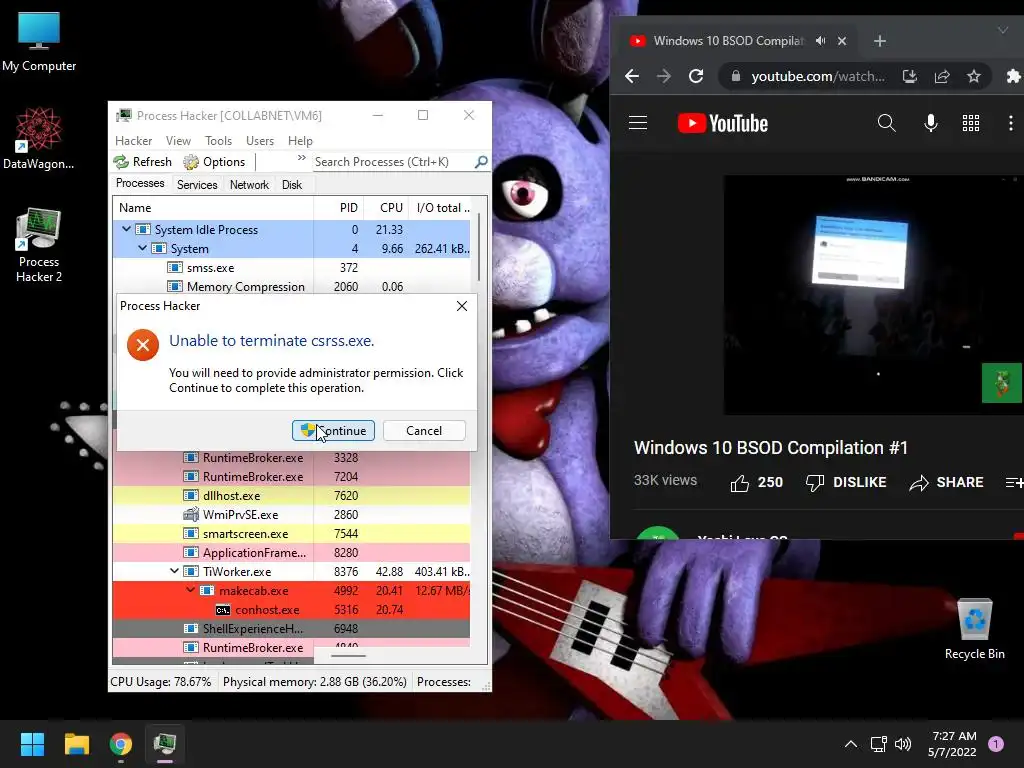
Task: Select the conhost.exe process row
Action: click(291, 609)
